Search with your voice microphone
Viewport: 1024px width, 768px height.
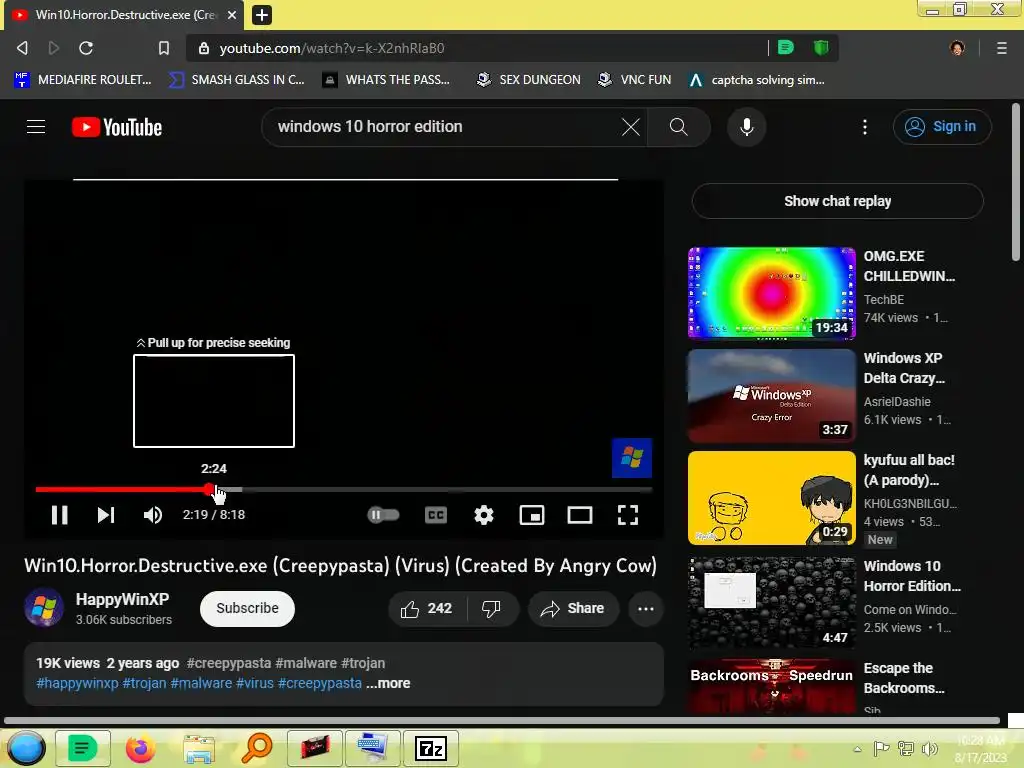pyautogui.click(x=746, y=127)
